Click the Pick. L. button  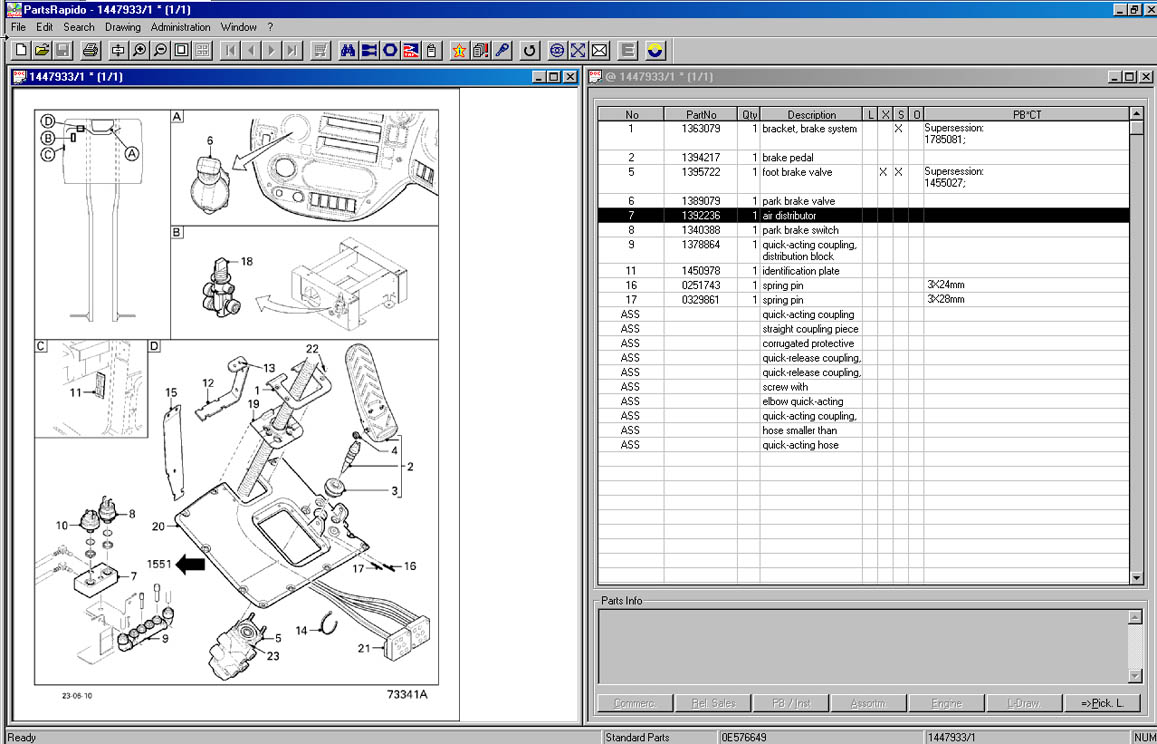pos(1102,703)
